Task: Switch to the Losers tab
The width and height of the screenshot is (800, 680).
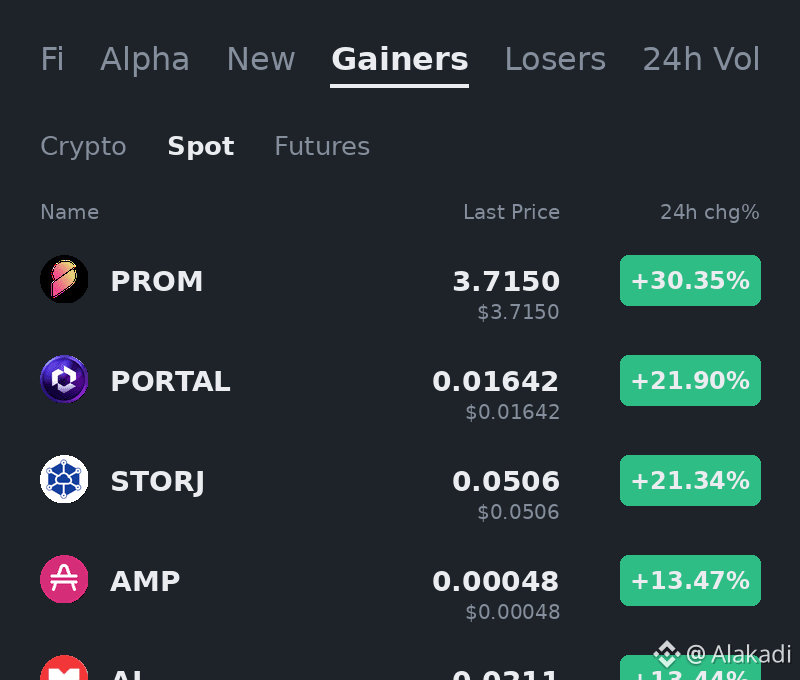Action: tap(555, 59)
